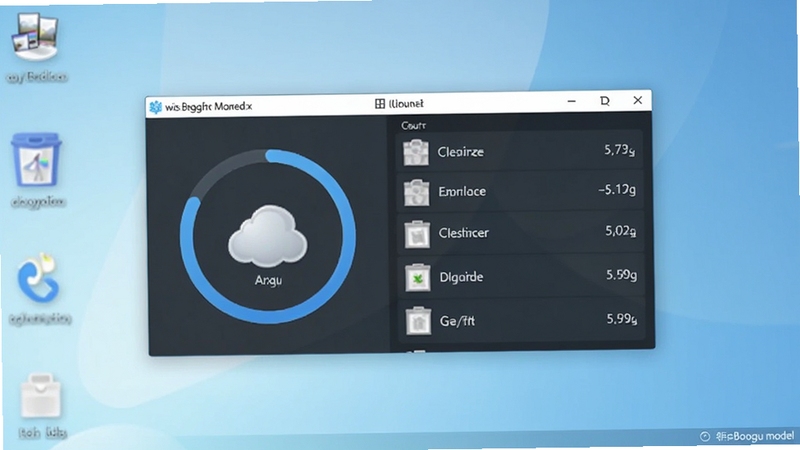Open the blue swirl browser desktop icon
This screenshot has width=800, height=450.
pos(38,279)
